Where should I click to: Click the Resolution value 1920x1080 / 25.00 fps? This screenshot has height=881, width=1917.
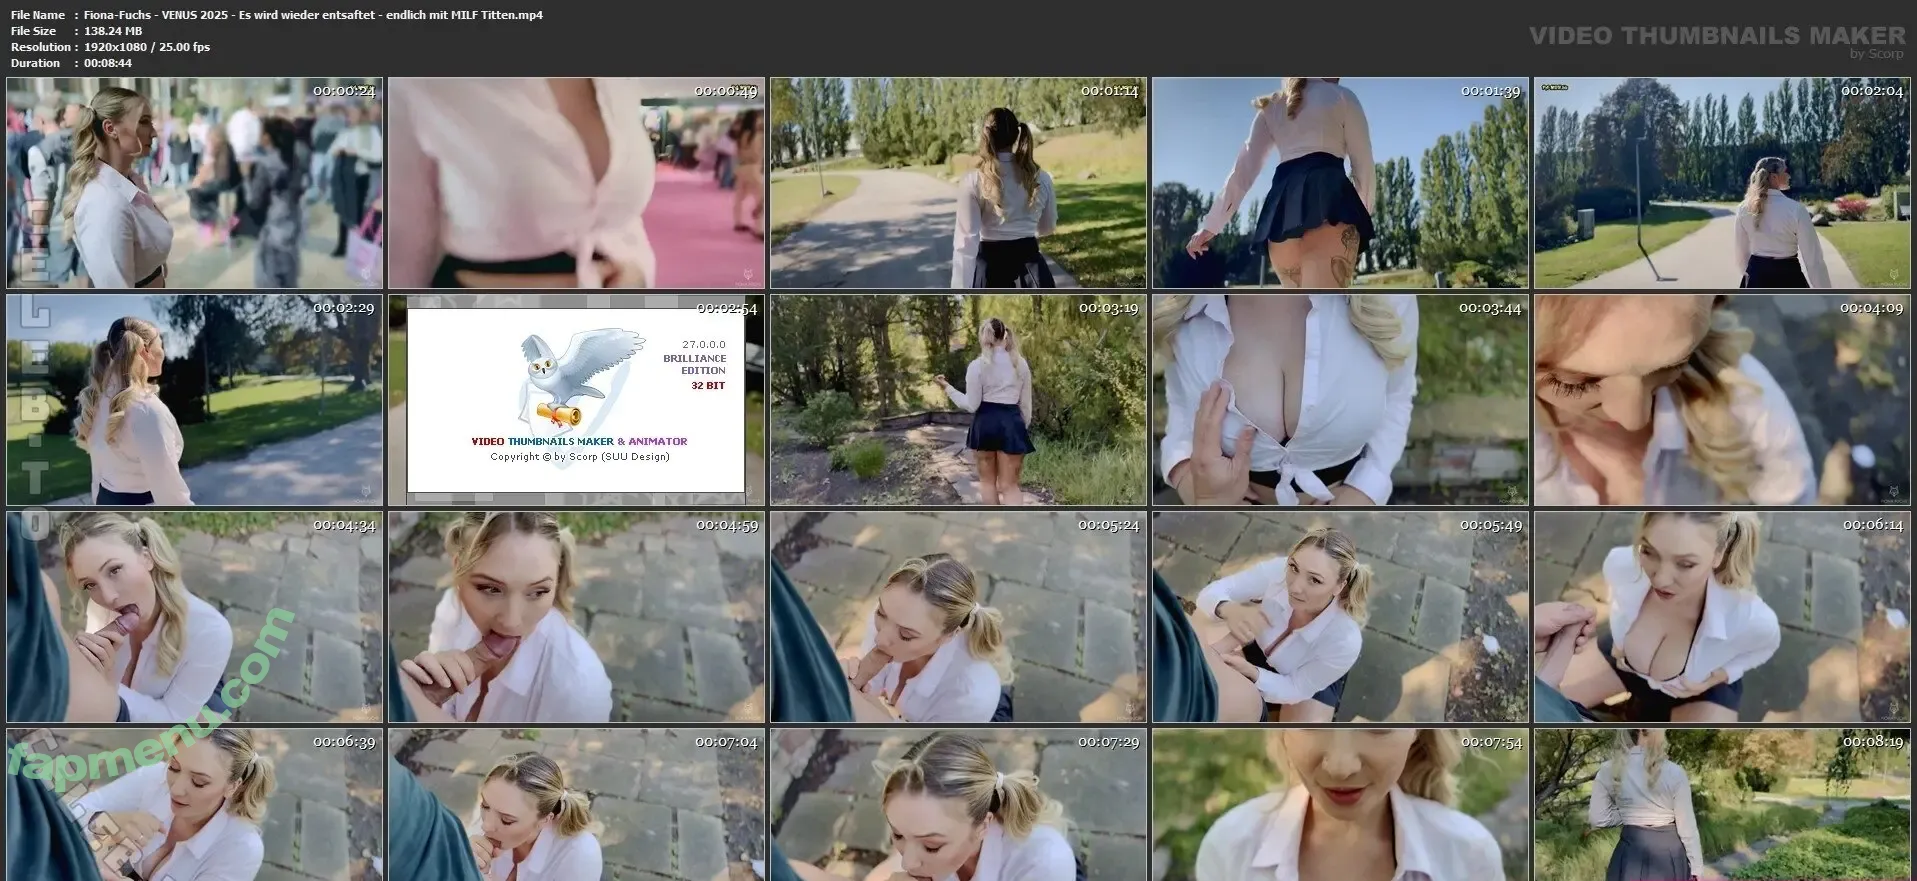pyautogui.click(x=146, y=47)
